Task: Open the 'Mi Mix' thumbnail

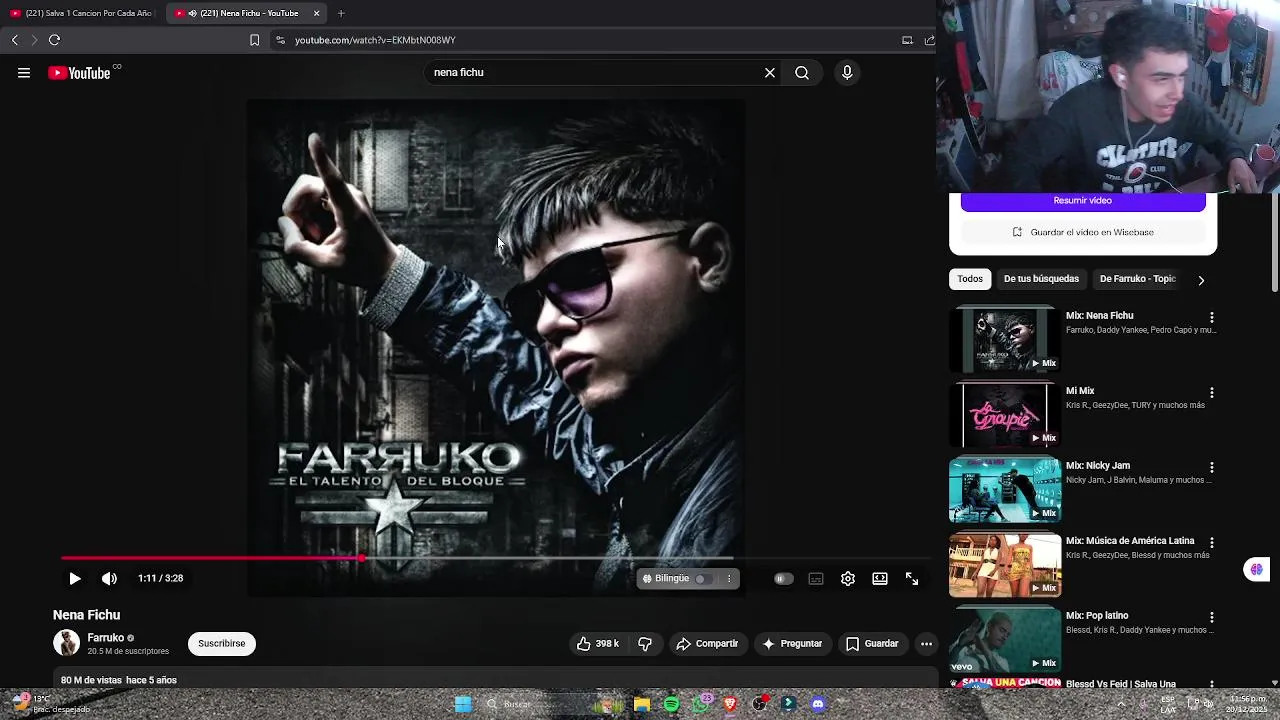Action: (1005, 414)
